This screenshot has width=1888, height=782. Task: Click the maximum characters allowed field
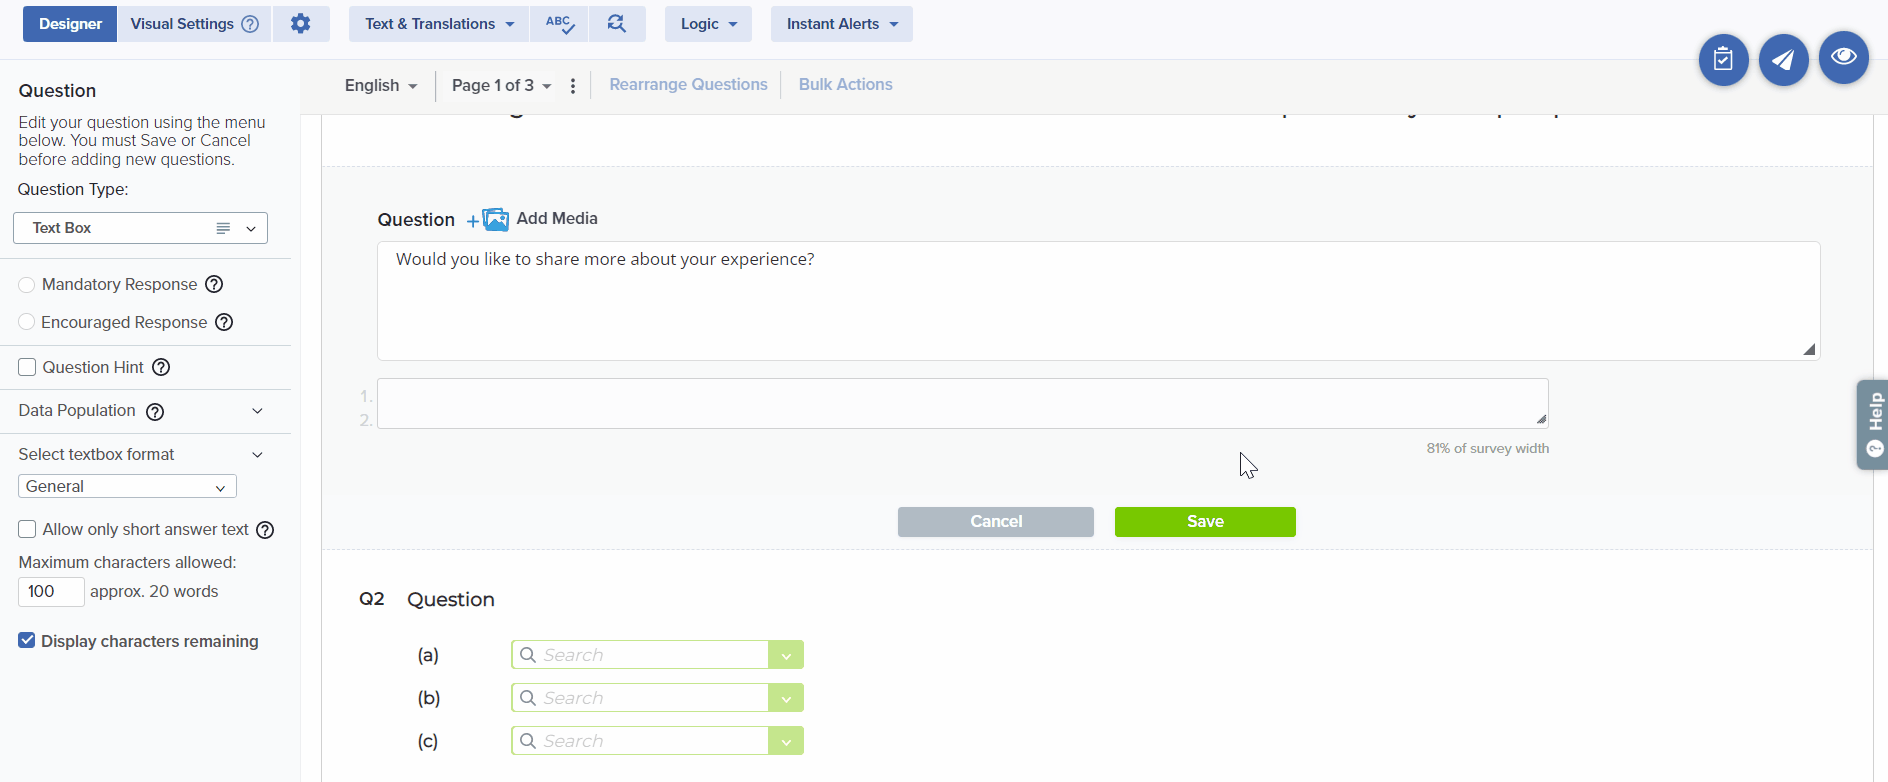pyautogui.click(x=51, y=592)
